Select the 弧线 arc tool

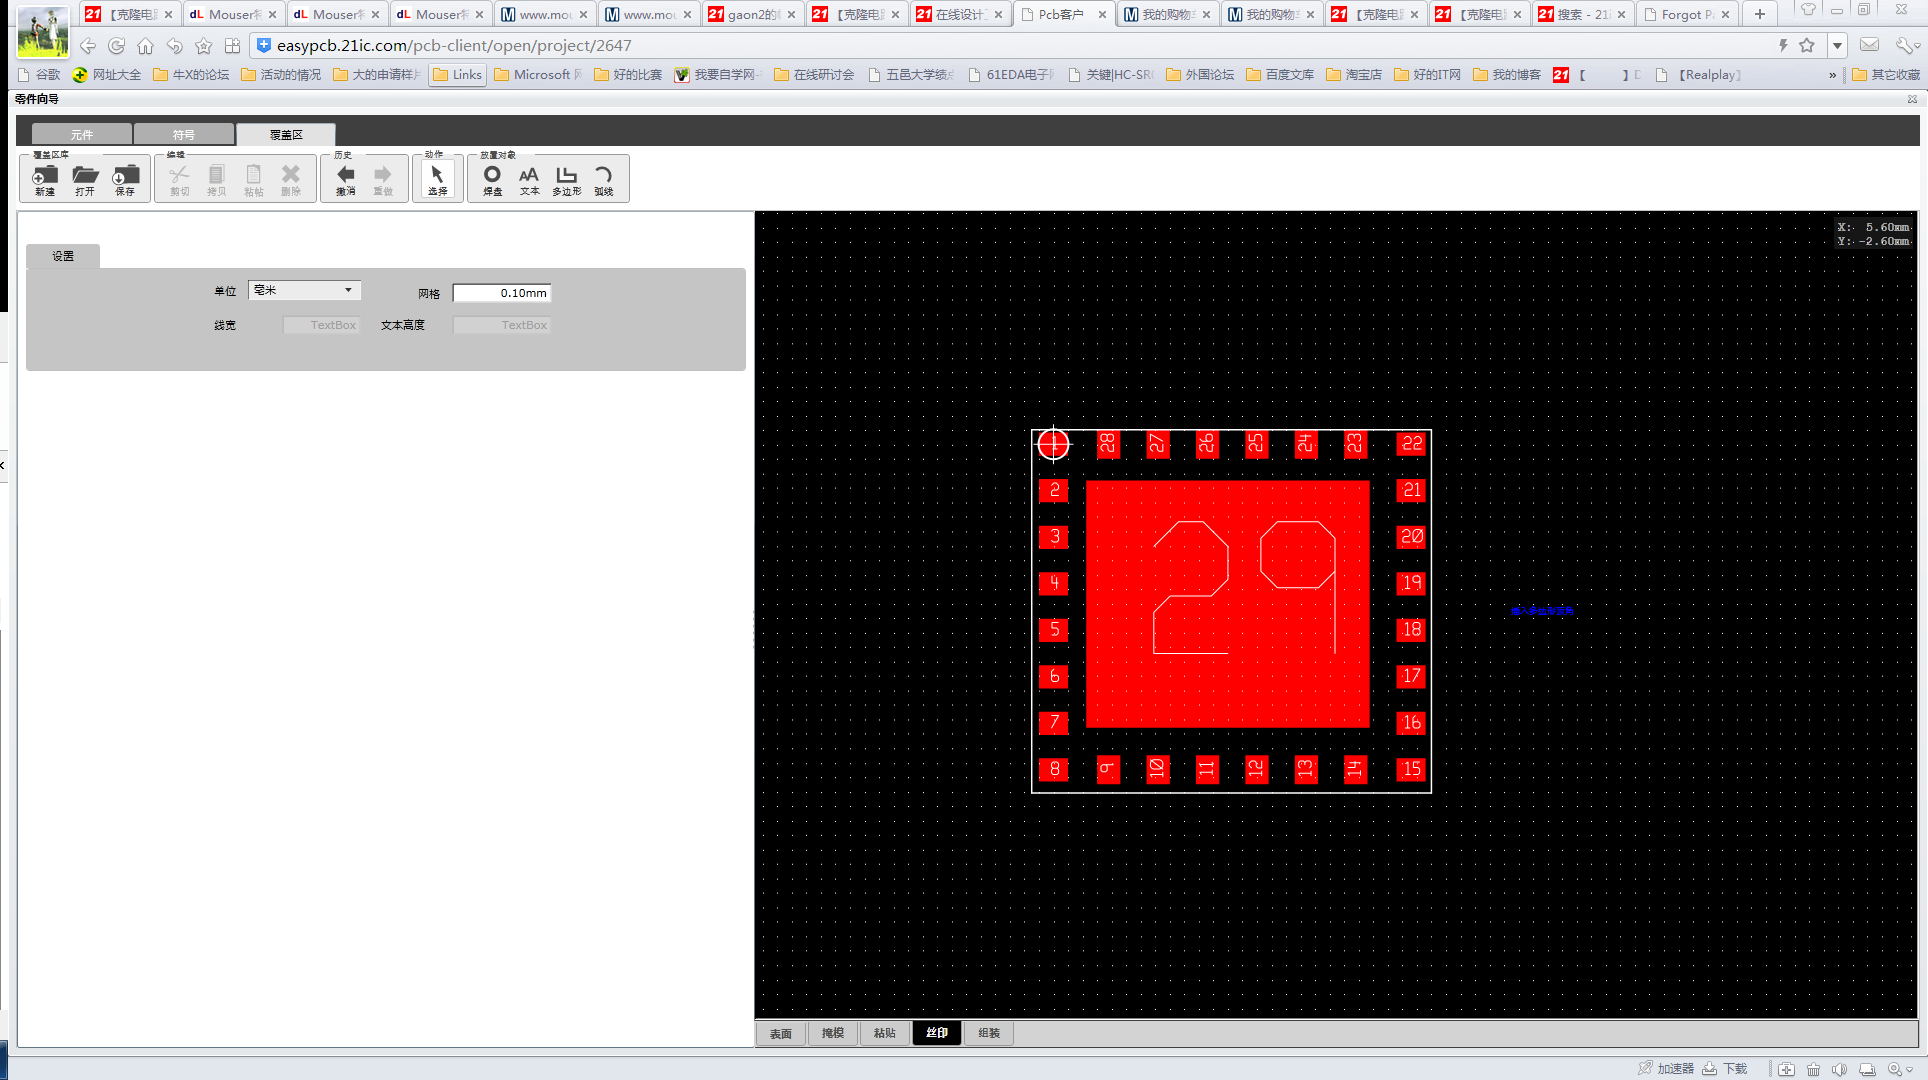(603, 179)
